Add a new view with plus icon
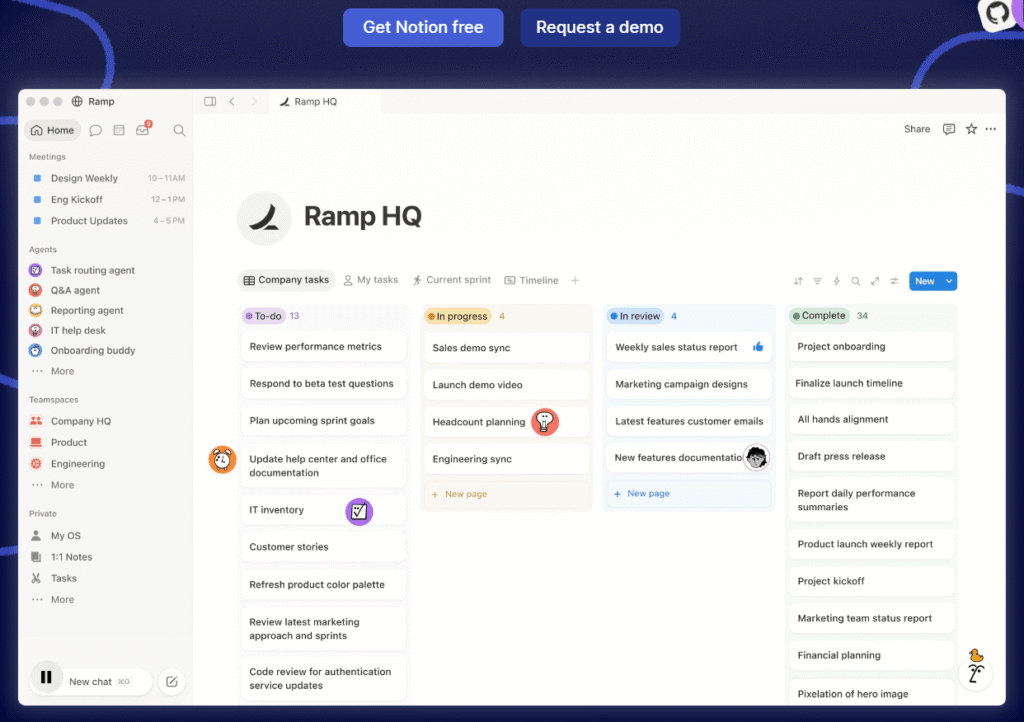Viewport: 1024px width, 722px height. (x=575, y=280)
